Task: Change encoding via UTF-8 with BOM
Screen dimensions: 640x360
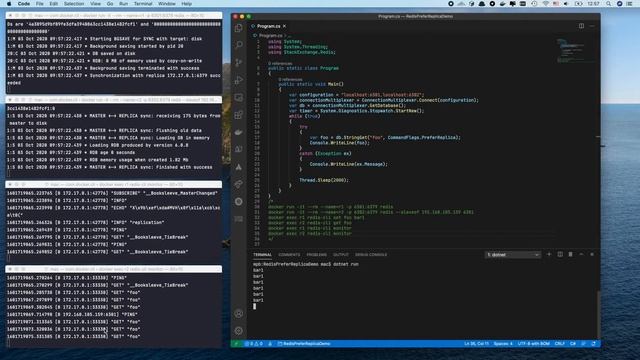Action: [533, 344]
